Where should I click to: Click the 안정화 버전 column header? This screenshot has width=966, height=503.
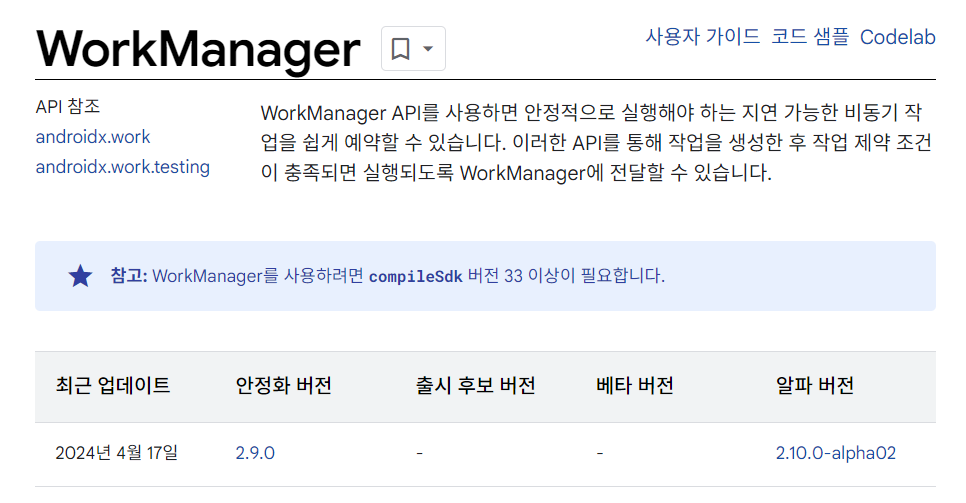(x=284, y=386)
